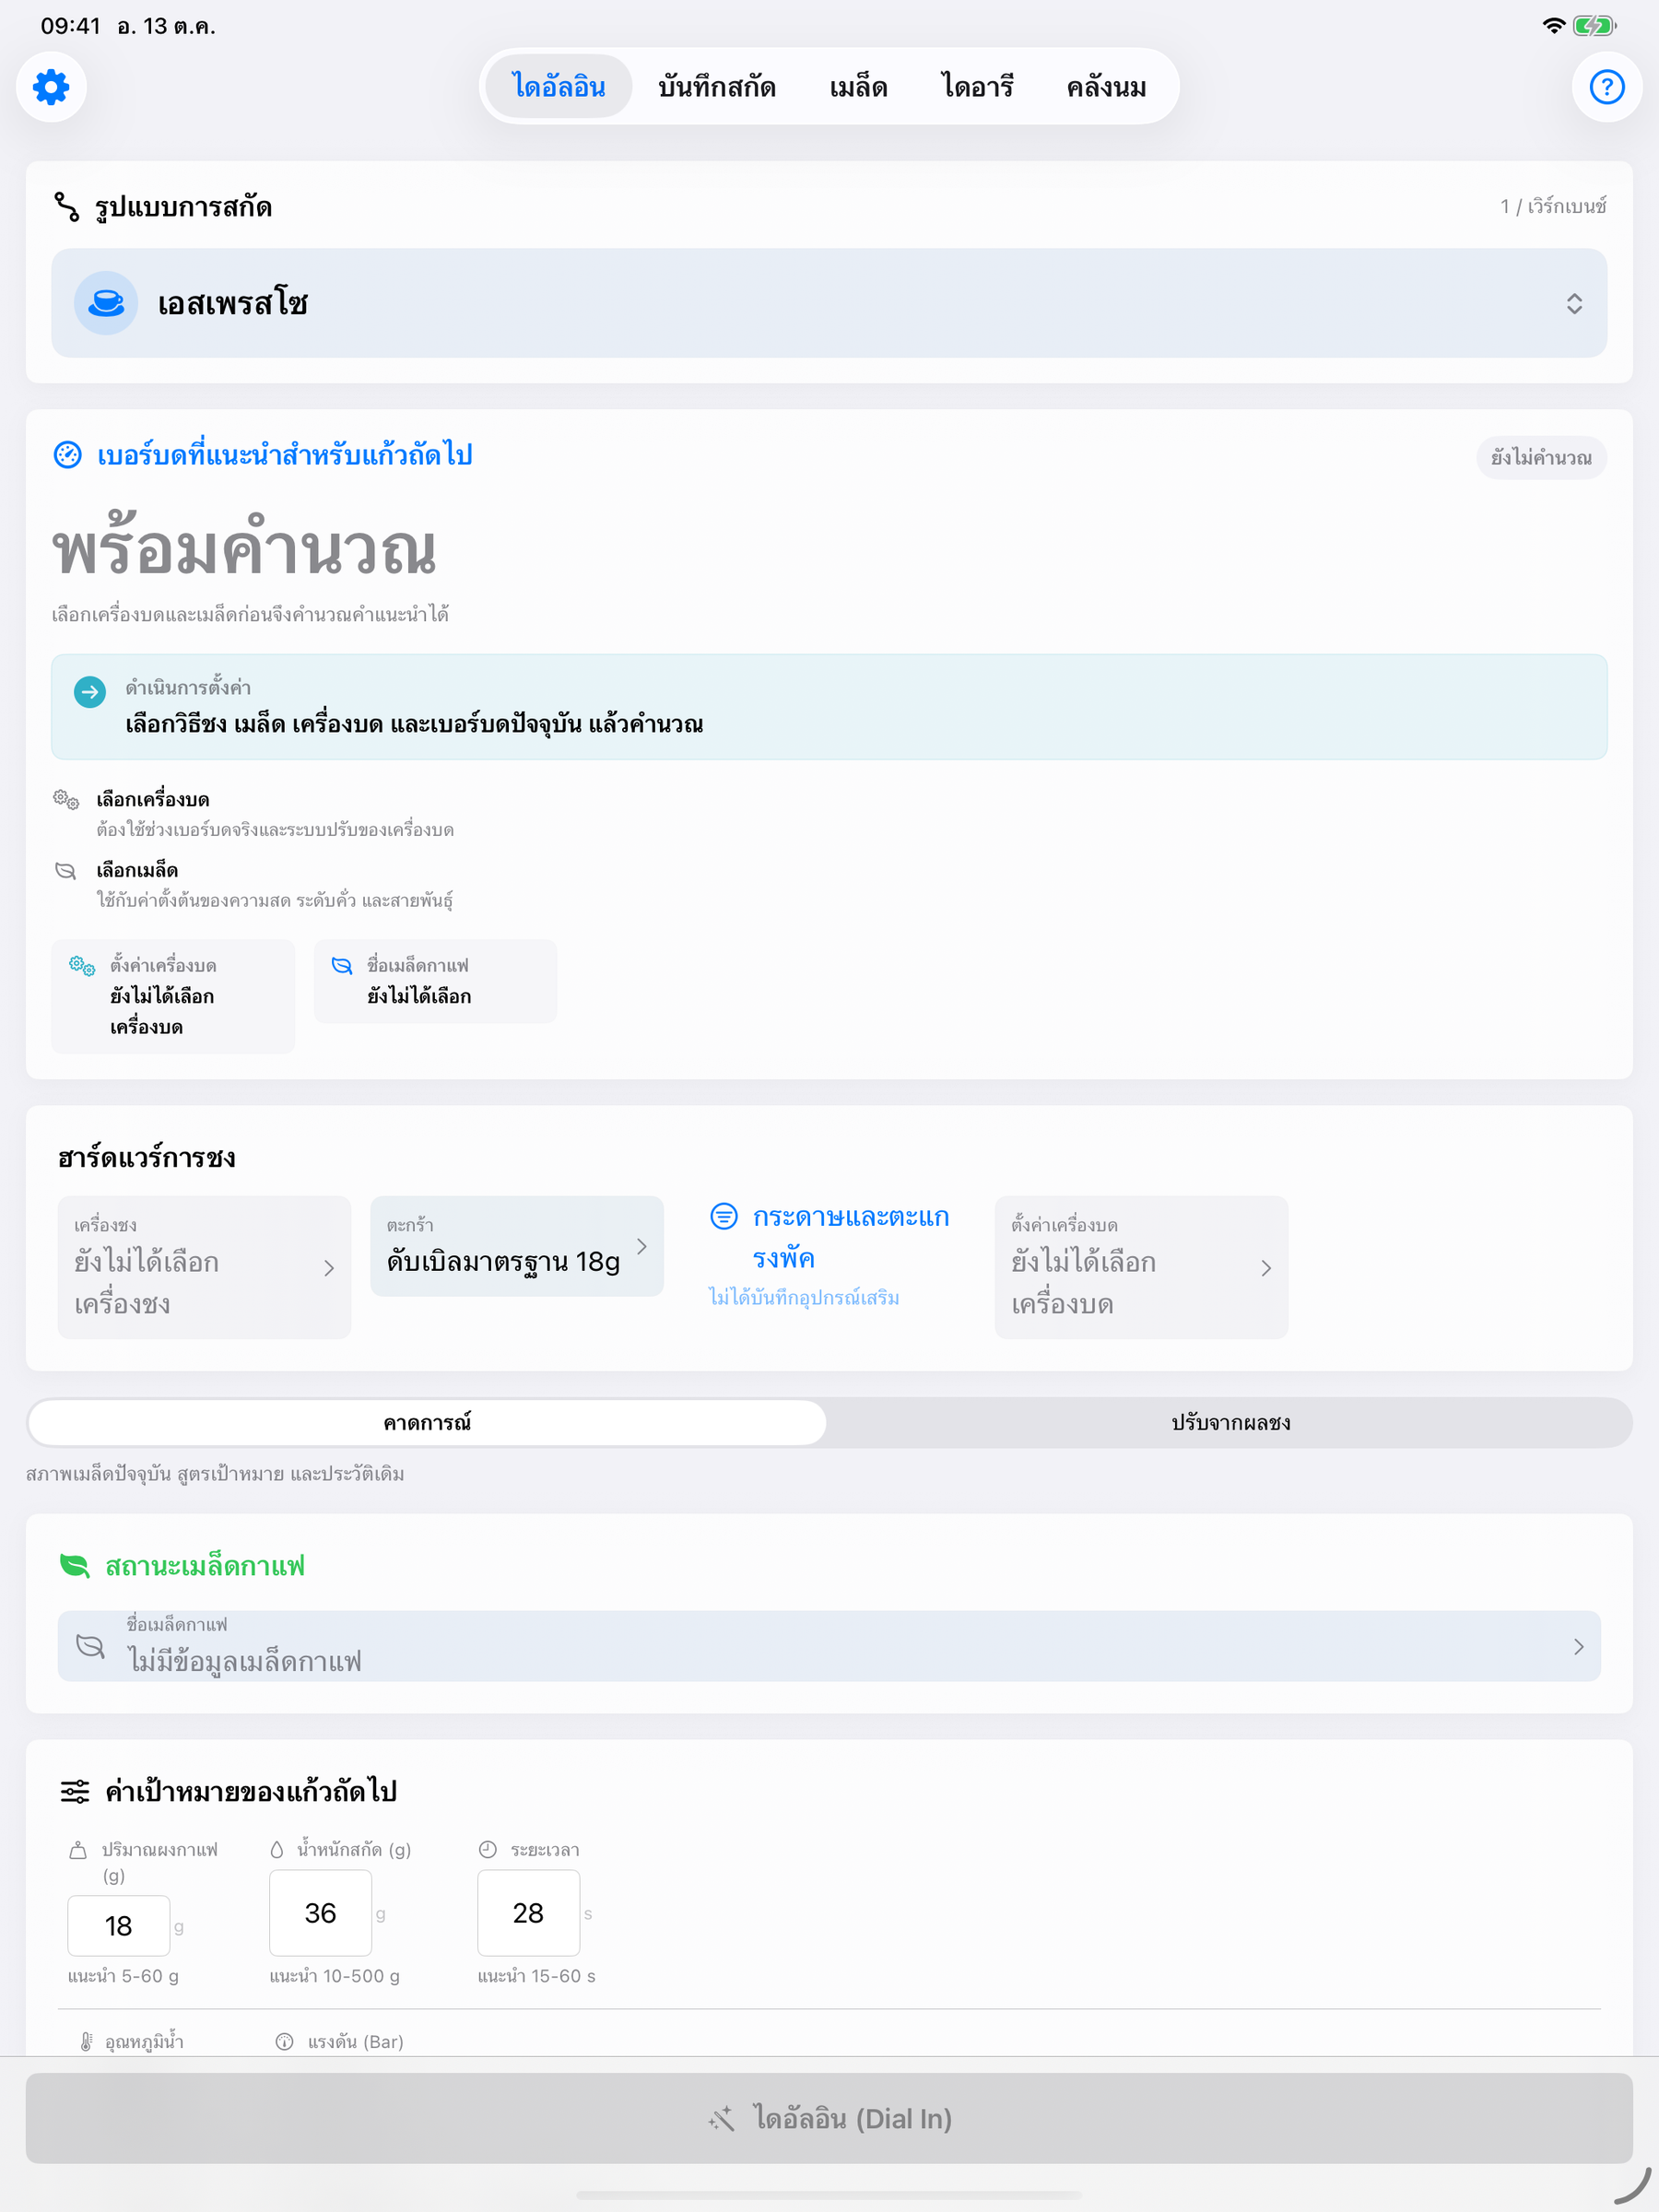Tap the droplet icon next to น้ำหนักสกัด
This screenshot has height=2212, width=1659.
click(277, 1849)
